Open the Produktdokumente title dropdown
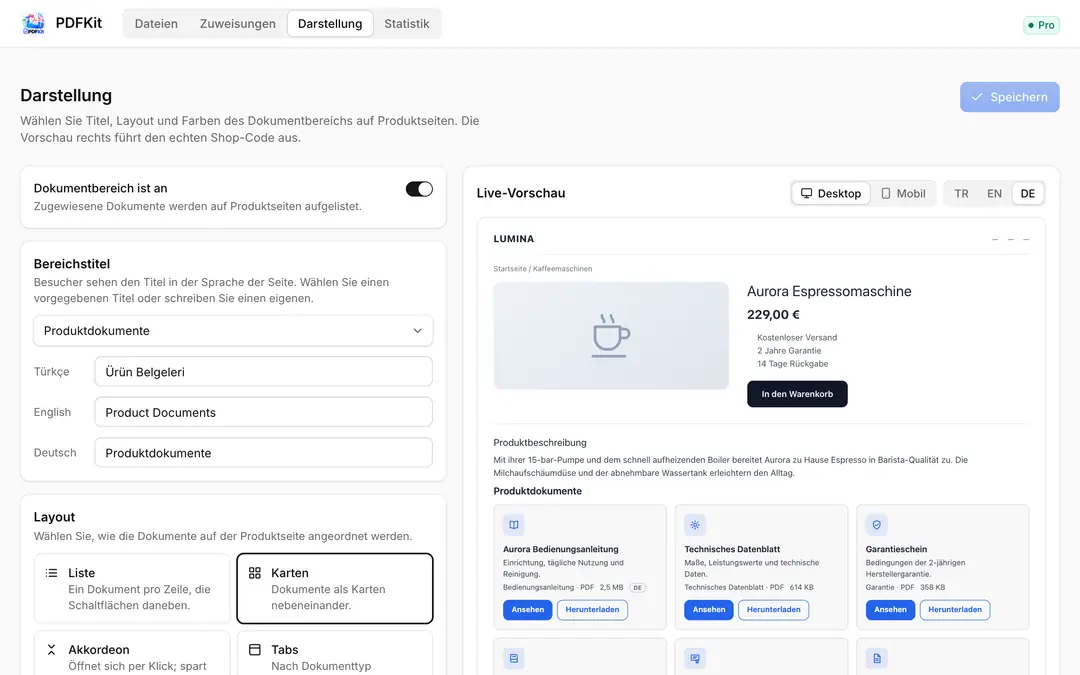 tap(233, 331)
